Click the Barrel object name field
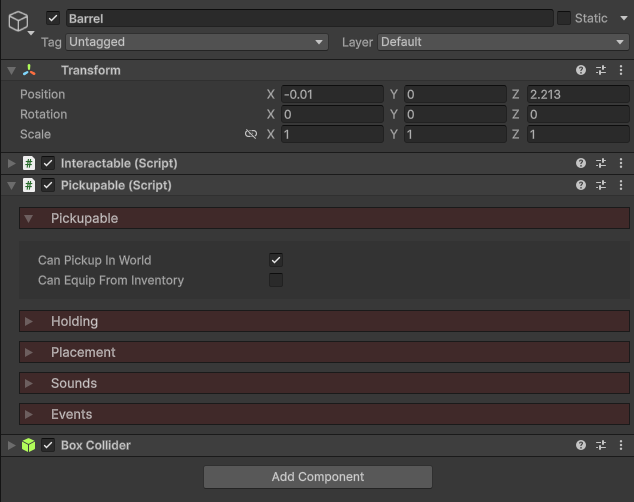The width and height of the screenshot is (634, 502). (308, 18)
